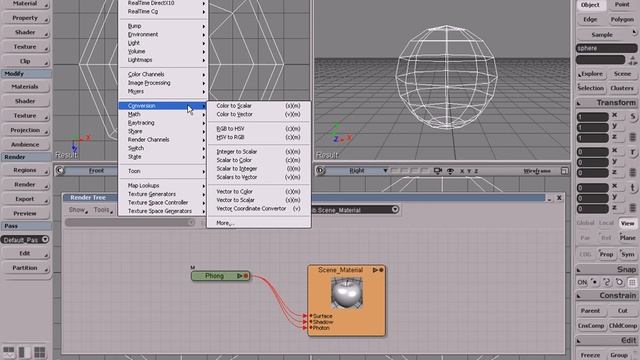Screen dimensions: 640x360
Task: Click the C letter icon of Front viewport
Action: pos(60,170)
